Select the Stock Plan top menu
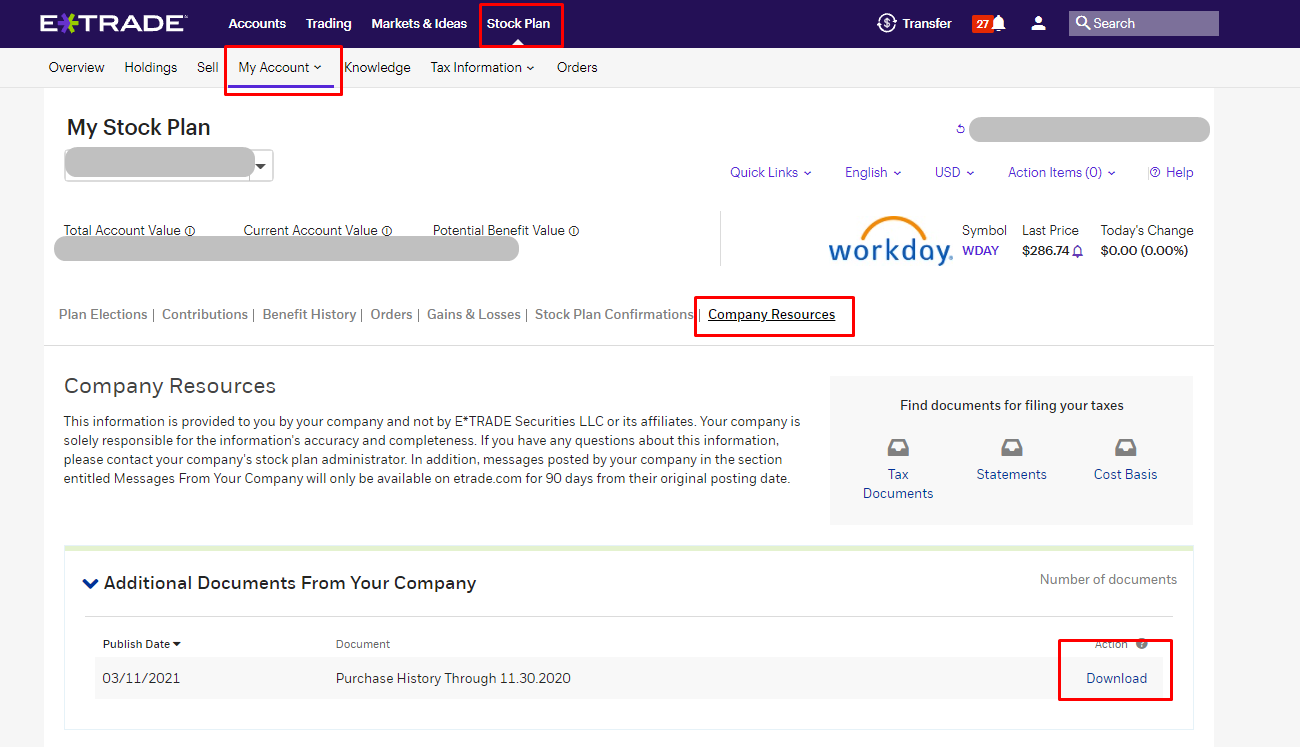Viewport: 1300px width, 747px height. coord(518,23)
